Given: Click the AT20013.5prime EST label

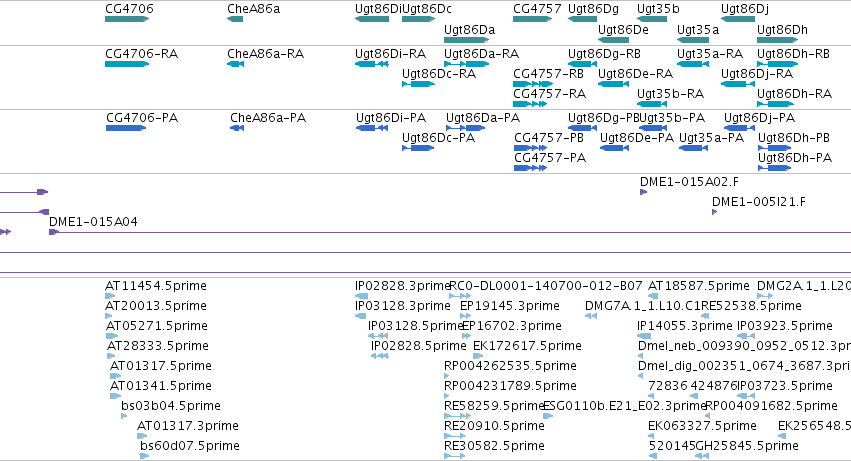Looking at the screenshot, I should point(156,306).
